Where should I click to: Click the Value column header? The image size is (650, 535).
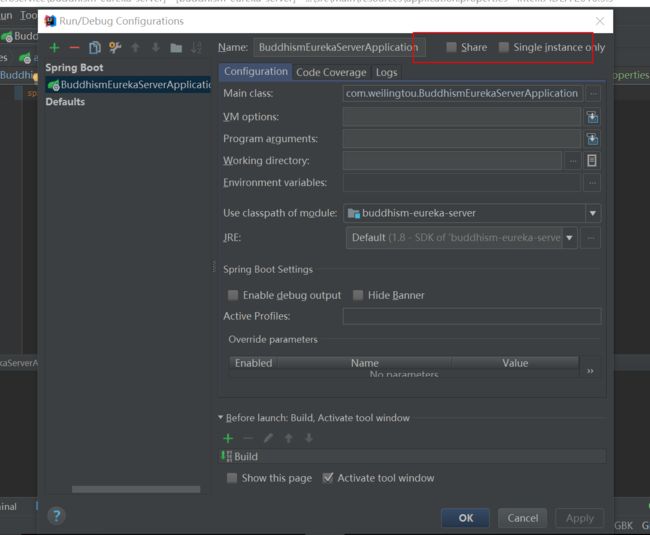(515, 363)
